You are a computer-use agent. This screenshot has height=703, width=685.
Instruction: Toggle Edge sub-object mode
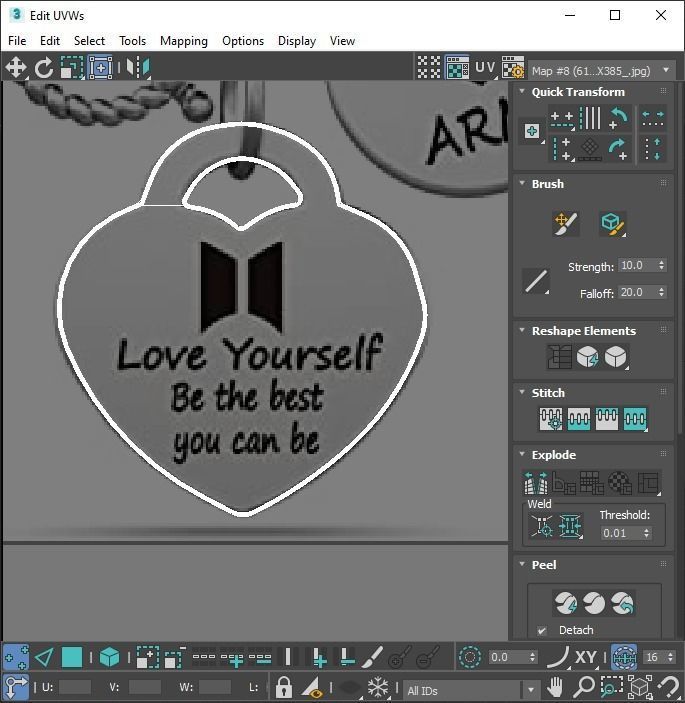click(x=44, y=658)
